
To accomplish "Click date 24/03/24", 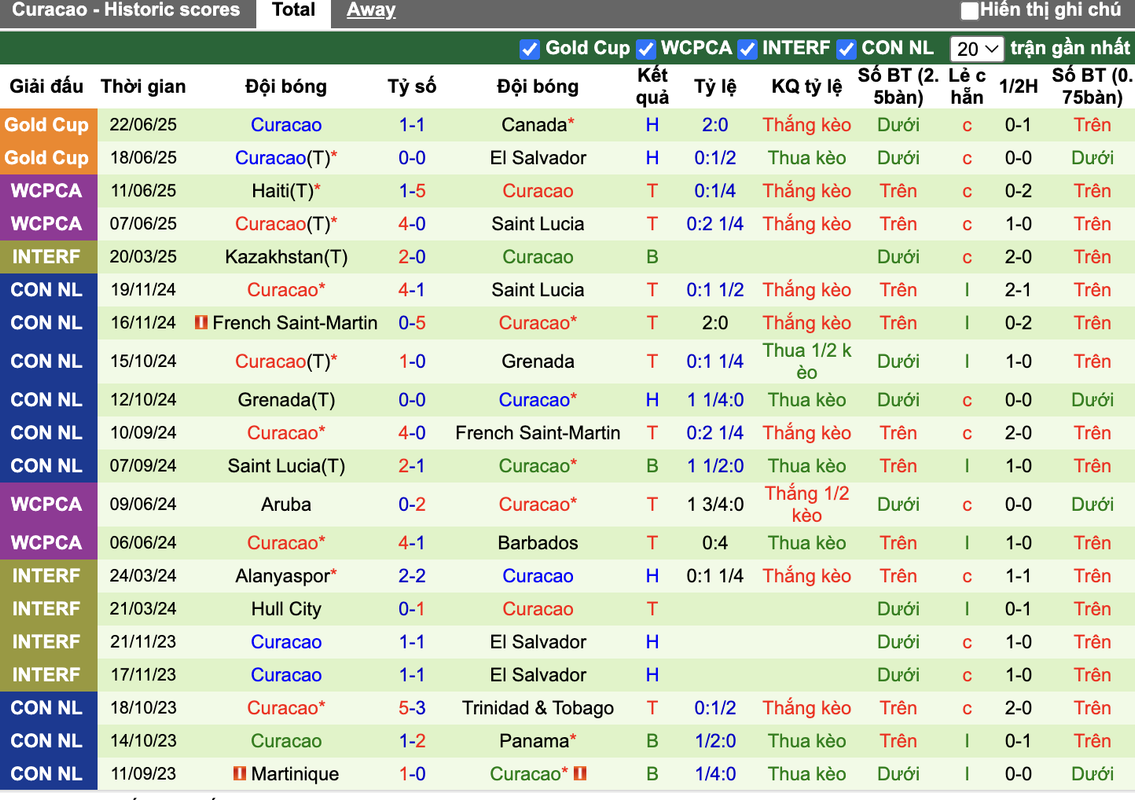I will tap(143, 576).
